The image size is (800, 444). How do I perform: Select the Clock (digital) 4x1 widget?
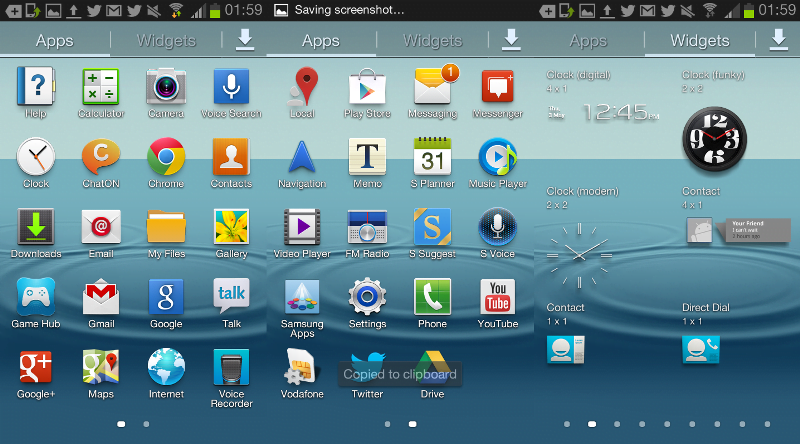(x=603, y=98)
